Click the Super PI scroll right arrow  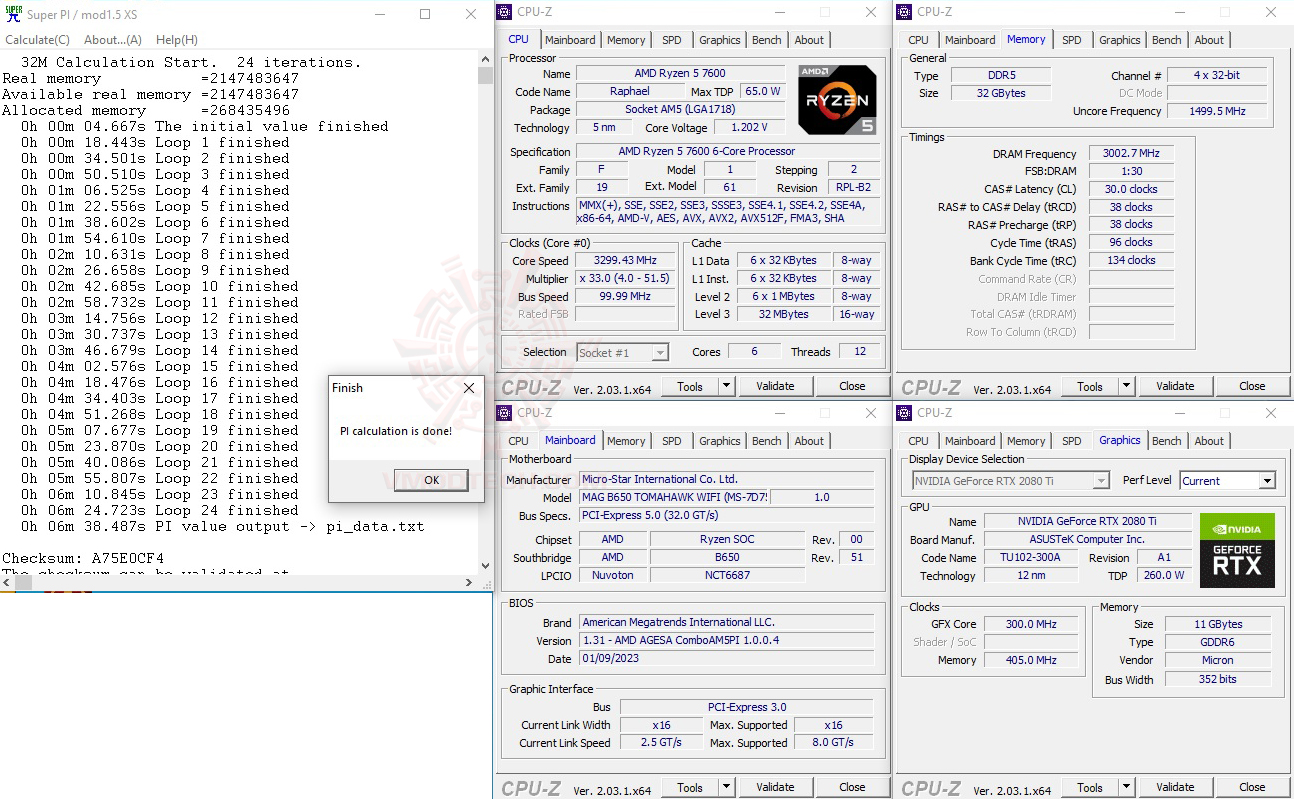[x=470, y=582]
